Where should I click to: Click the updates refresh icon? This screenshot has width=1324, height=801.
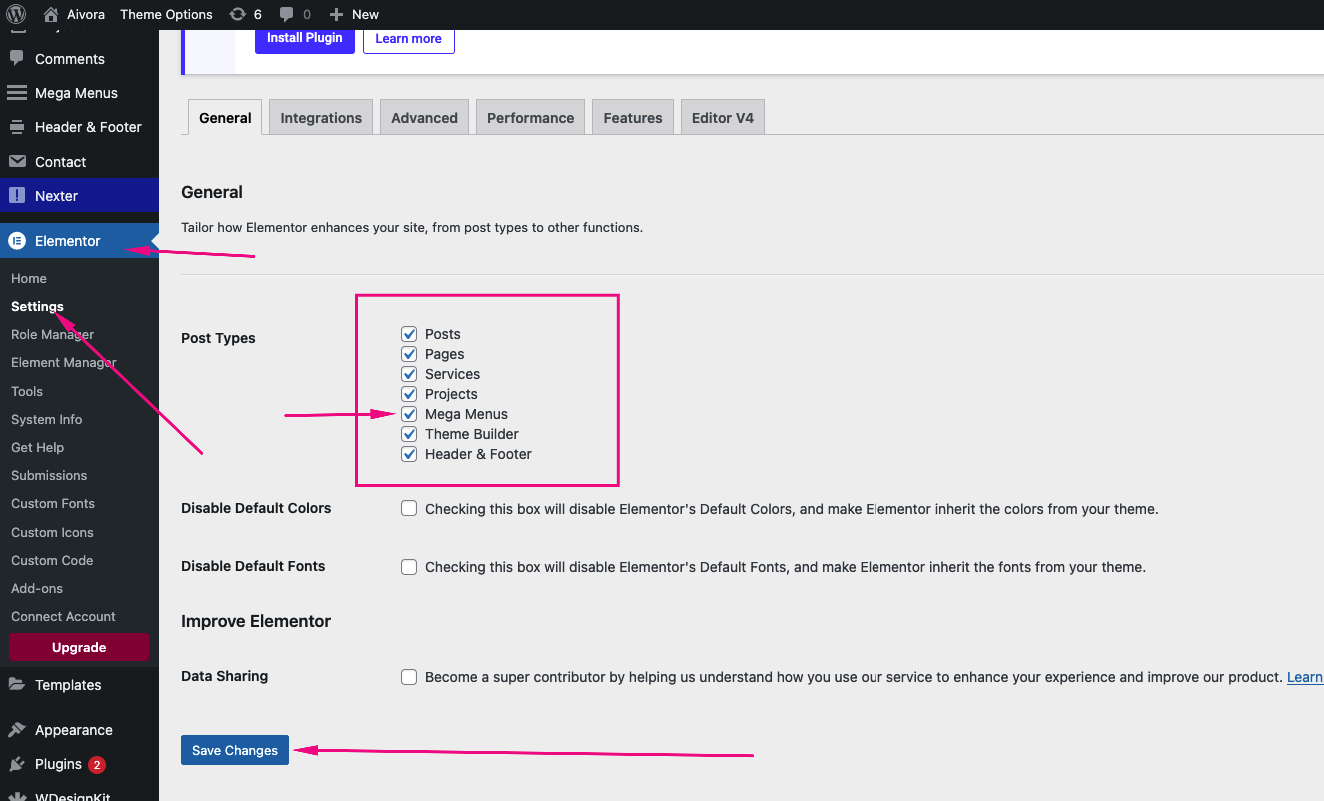pos(237,14)
